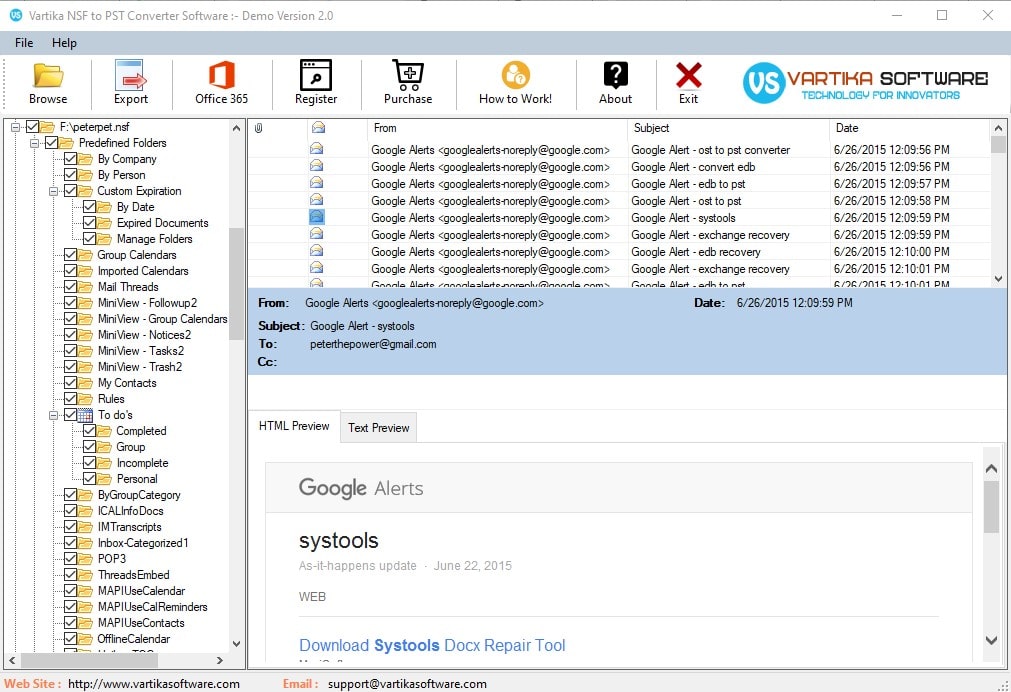Toggle the Mail Threads folder checkbox
This screenshot has width=1011, height=692.
tap(71, 287)
